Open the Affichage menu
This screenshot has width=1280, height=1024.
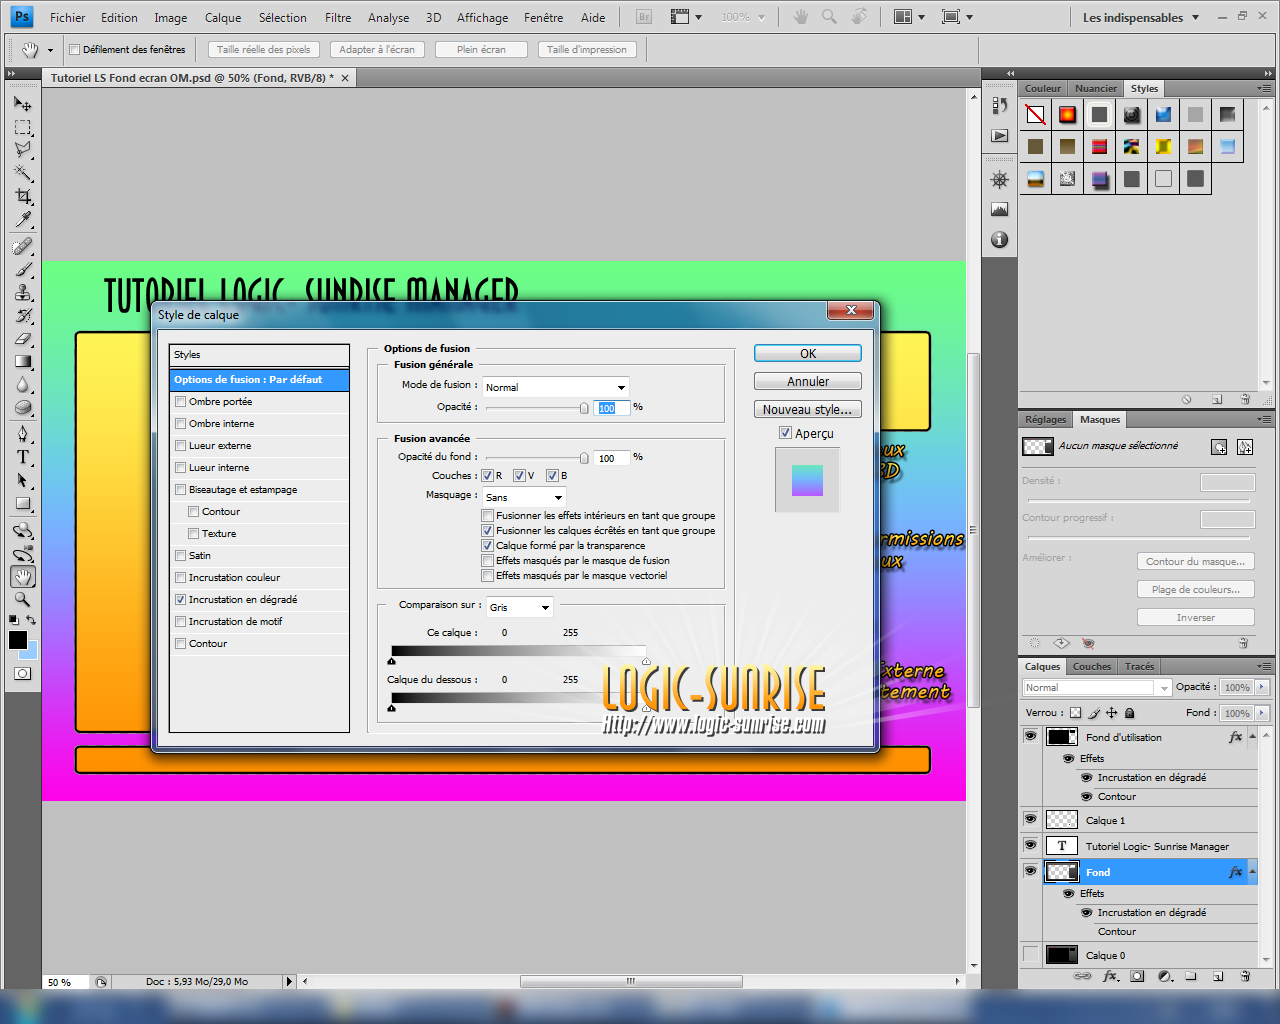pos(482,18)
